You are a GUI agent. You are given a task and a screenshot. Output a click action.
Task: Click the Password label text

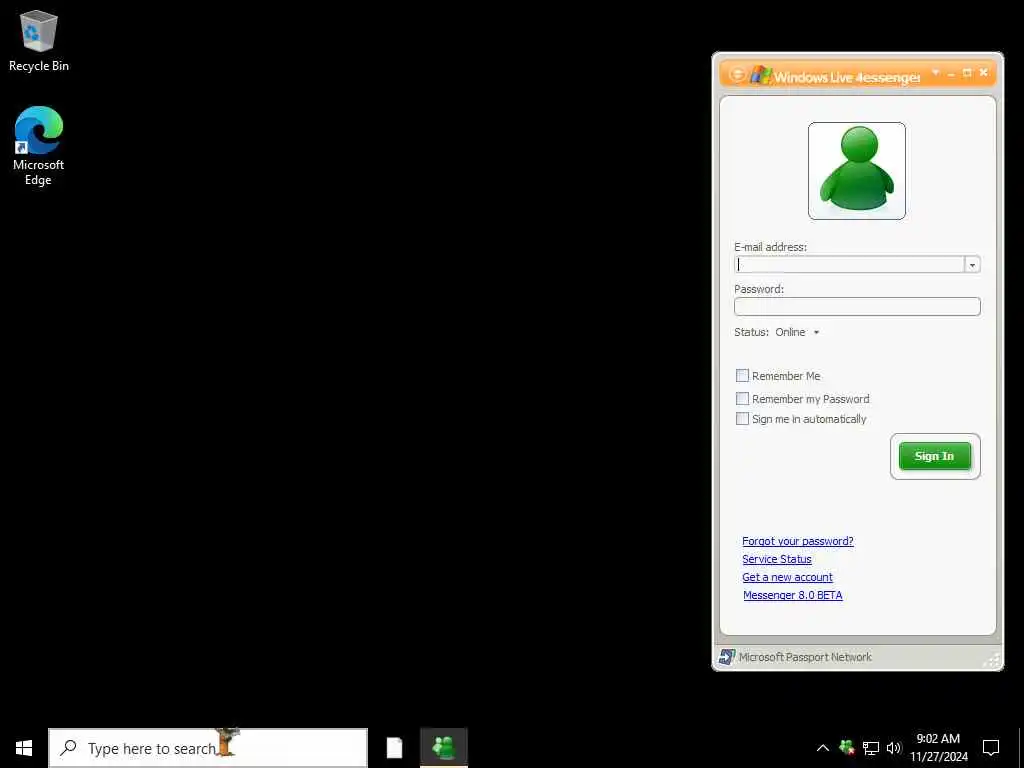758,289
